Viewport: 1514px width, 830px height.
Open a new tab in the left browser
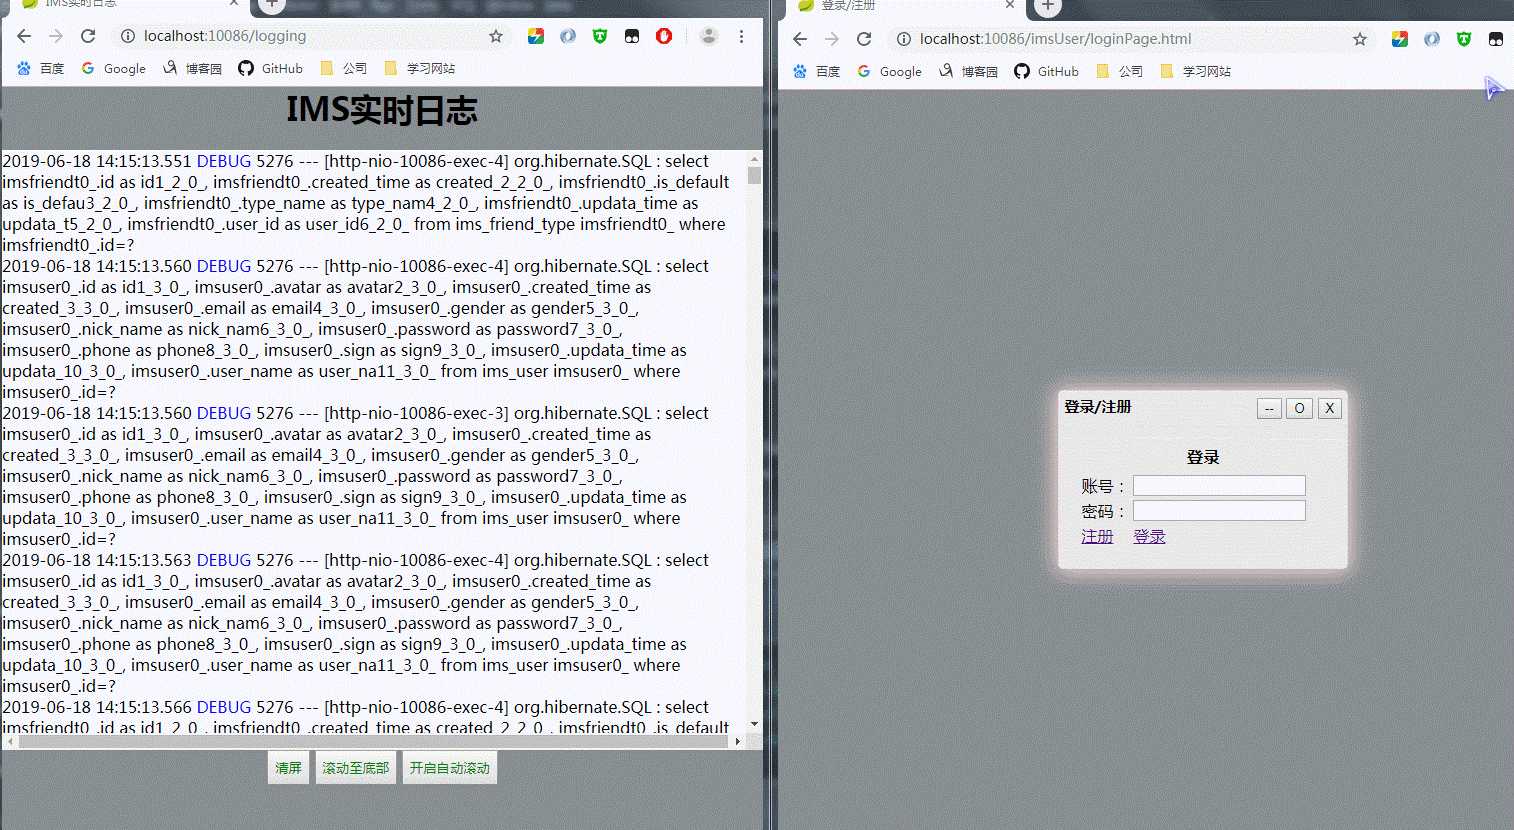coord(271,5)
